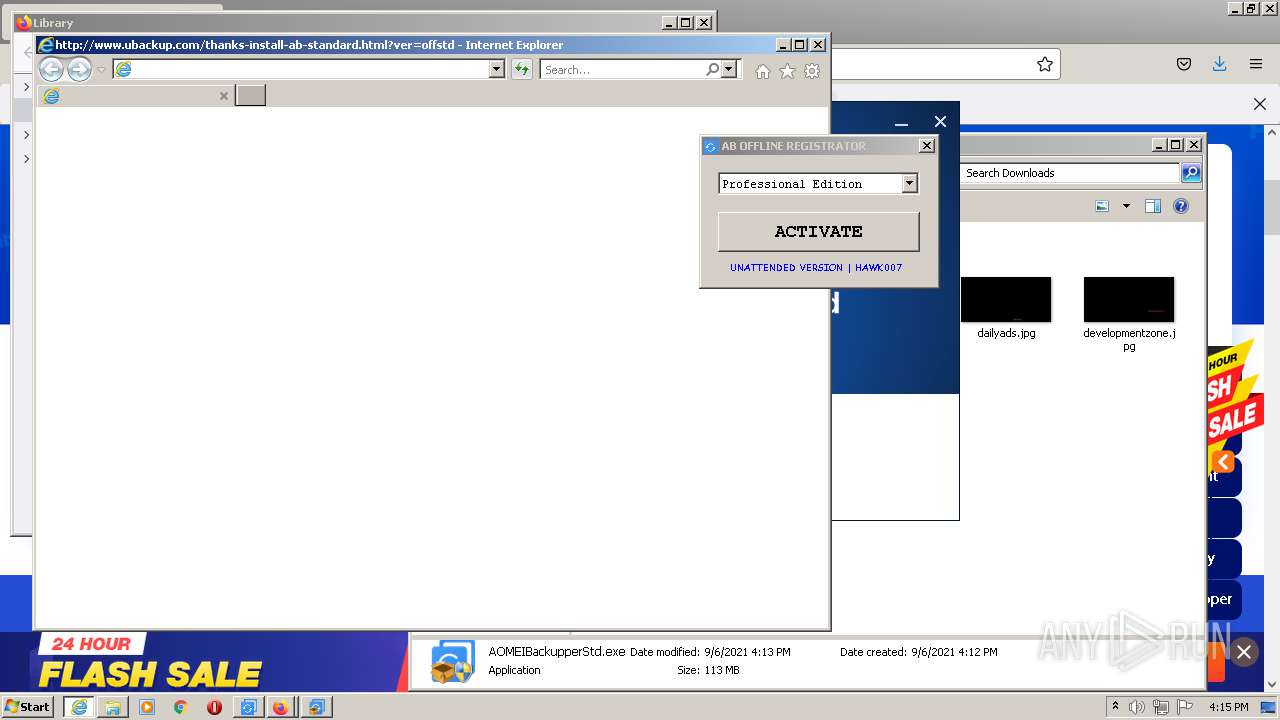Expand the IE address bar autocomplete dropdown
Viewport: 1280px width, 720px height.
496,69
